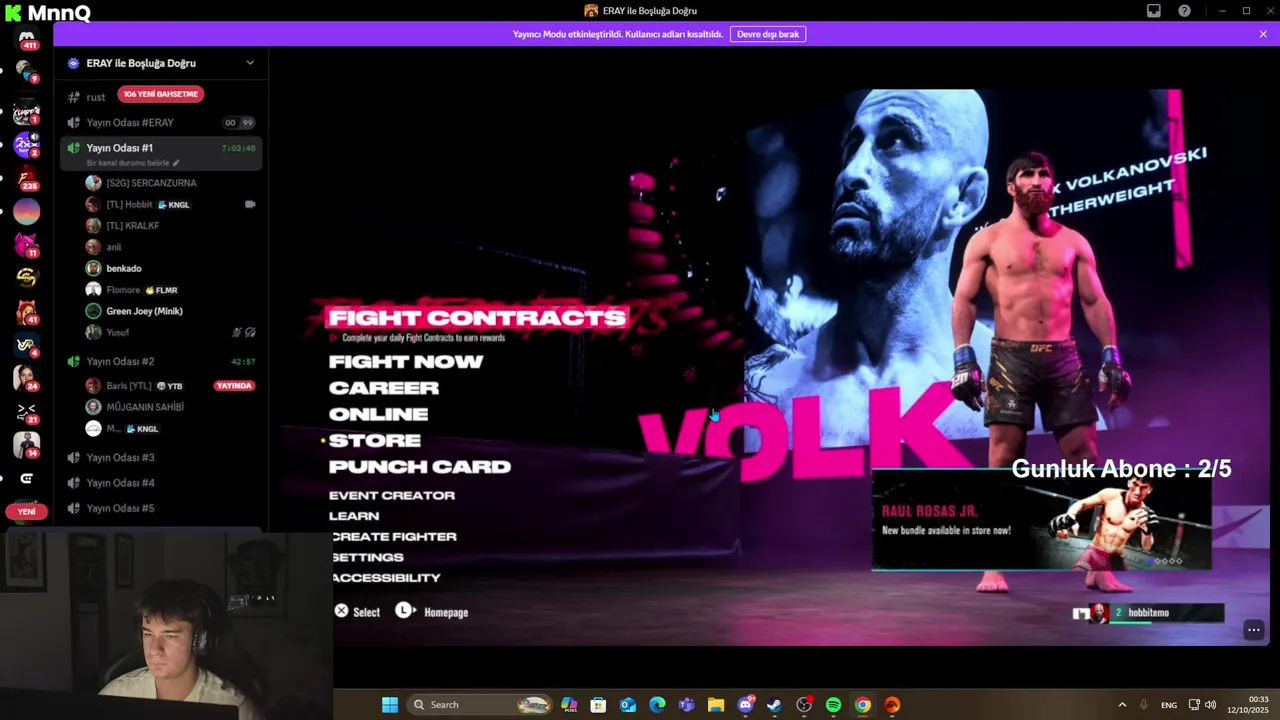Click the Windows taskbar Search box
Image resolution: width=1280 pixels, height=720 pixels.
pos(479,705)
